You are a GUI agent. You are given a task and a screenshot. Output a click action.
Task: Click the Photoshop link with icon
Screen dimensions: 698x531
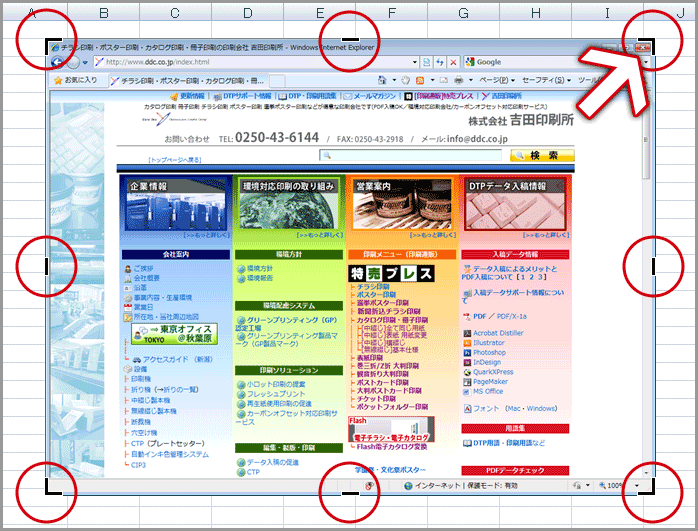coord(485,353)
